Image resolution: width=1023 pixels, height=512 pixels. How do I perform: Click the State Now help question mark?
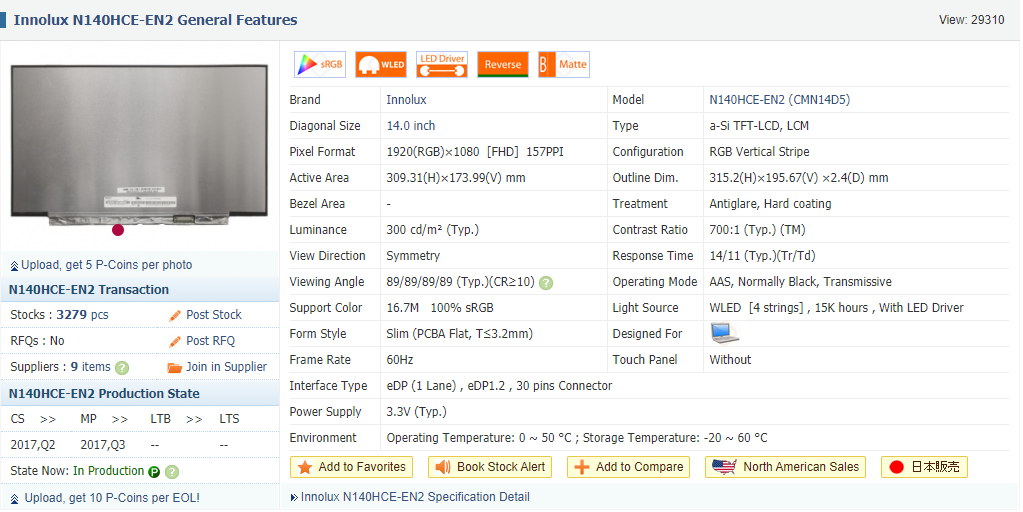tap(172, 472)
